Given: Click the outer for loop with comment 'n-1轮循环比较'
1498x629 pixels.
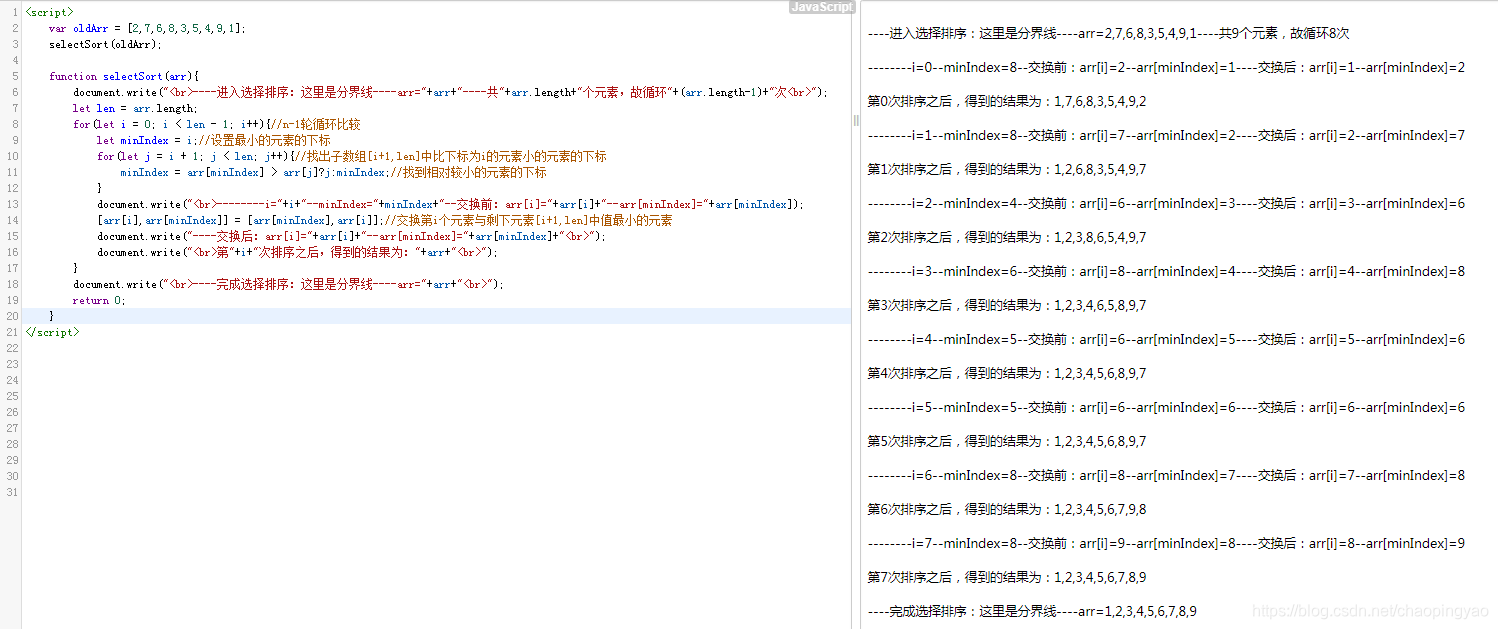Looking at the screenshot, I should (x=217, y=124).
